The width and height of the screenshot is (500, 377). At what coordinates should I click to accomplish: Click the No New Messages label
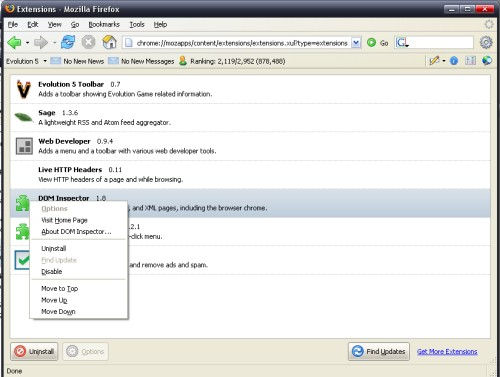tap(148, 61)
